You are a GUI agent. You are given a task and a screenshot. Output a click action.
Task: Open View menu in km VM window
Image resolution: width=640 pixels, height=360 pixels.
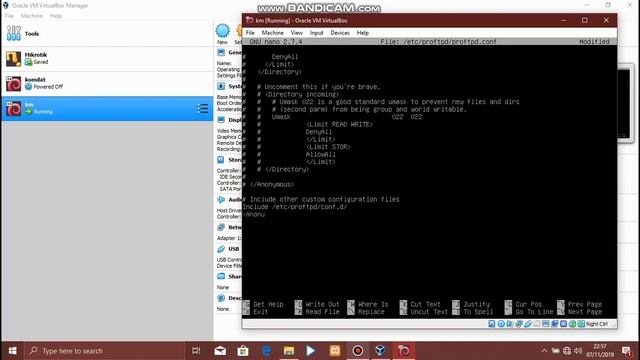297,33
